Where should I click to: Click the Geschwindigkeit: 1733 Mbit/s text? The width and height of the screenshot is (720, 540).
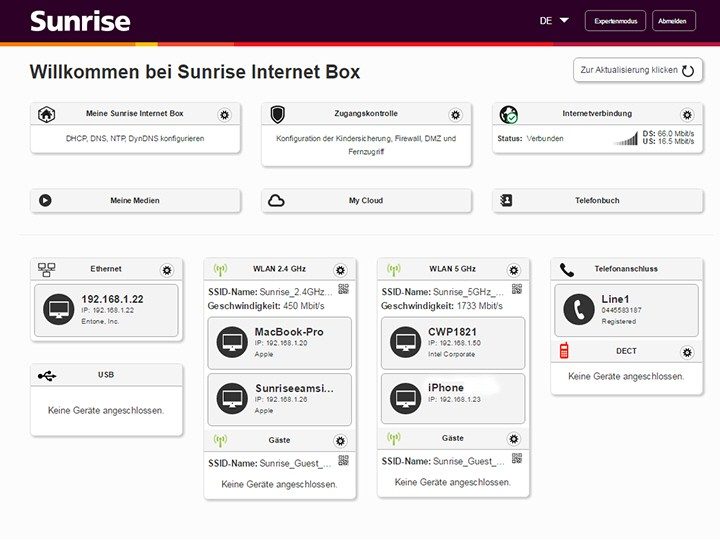click(x=442, y=306)
